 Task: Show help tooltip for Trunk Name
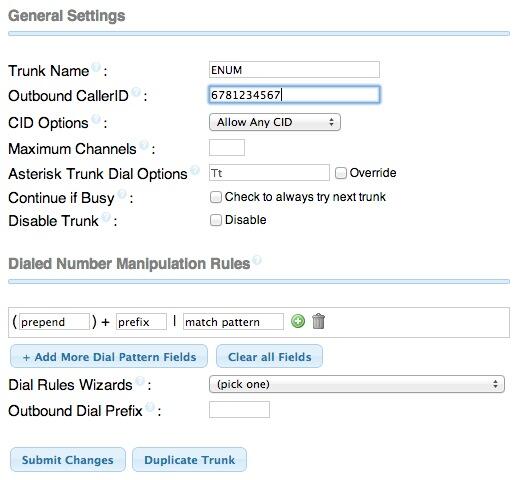click(96, 67)
